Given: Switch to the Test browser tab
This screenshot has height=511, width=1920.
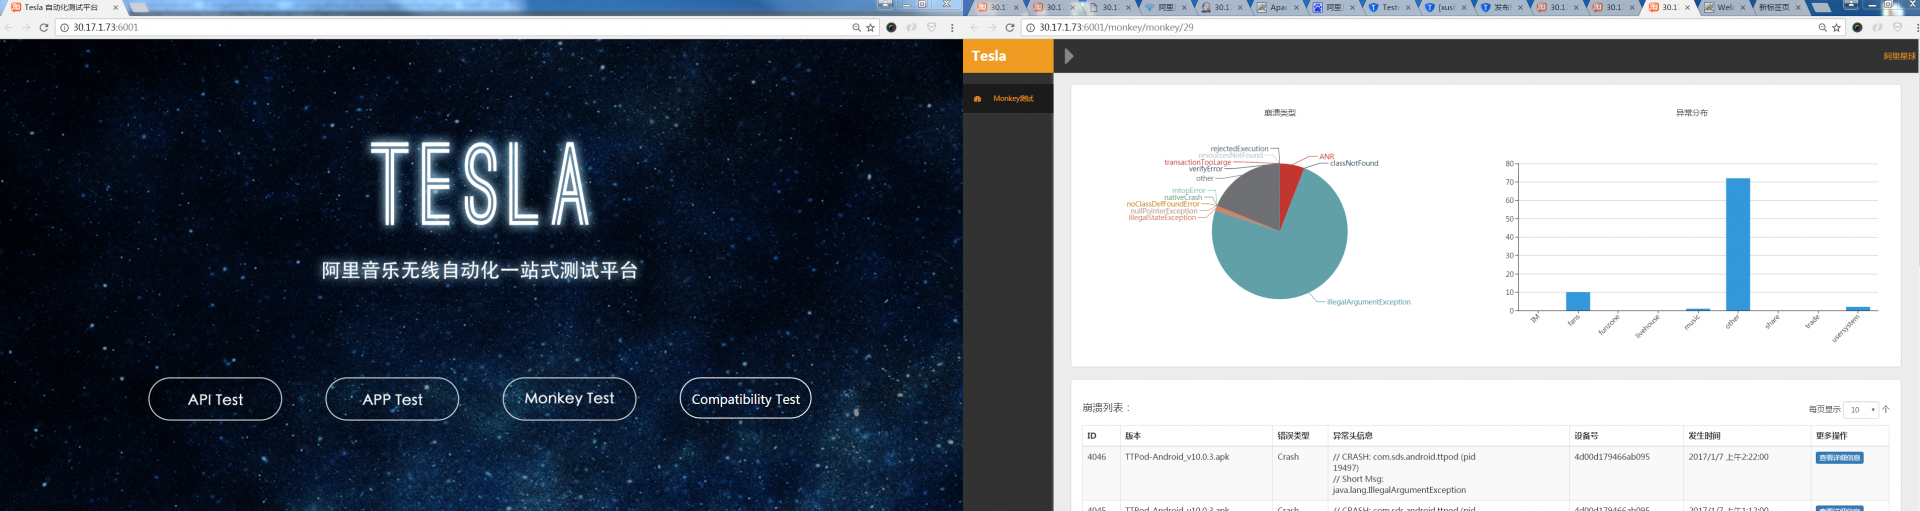Looking at the screenshot, I should [1389, 7].
